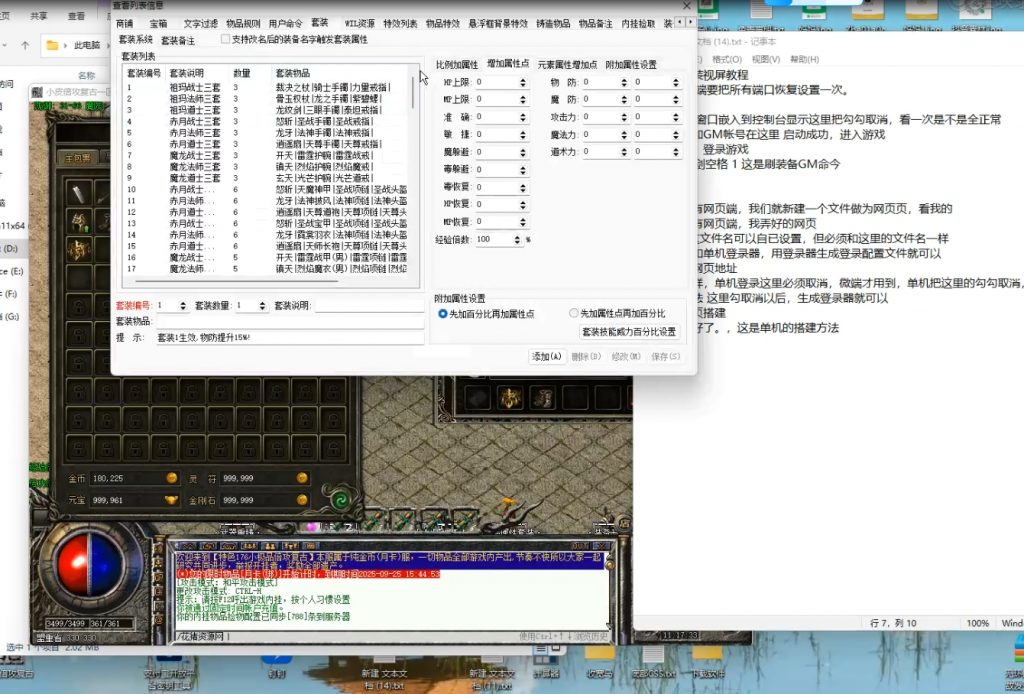Click the 金刚石 coin icon
The image size is (1024, 694).
point(302,500)
